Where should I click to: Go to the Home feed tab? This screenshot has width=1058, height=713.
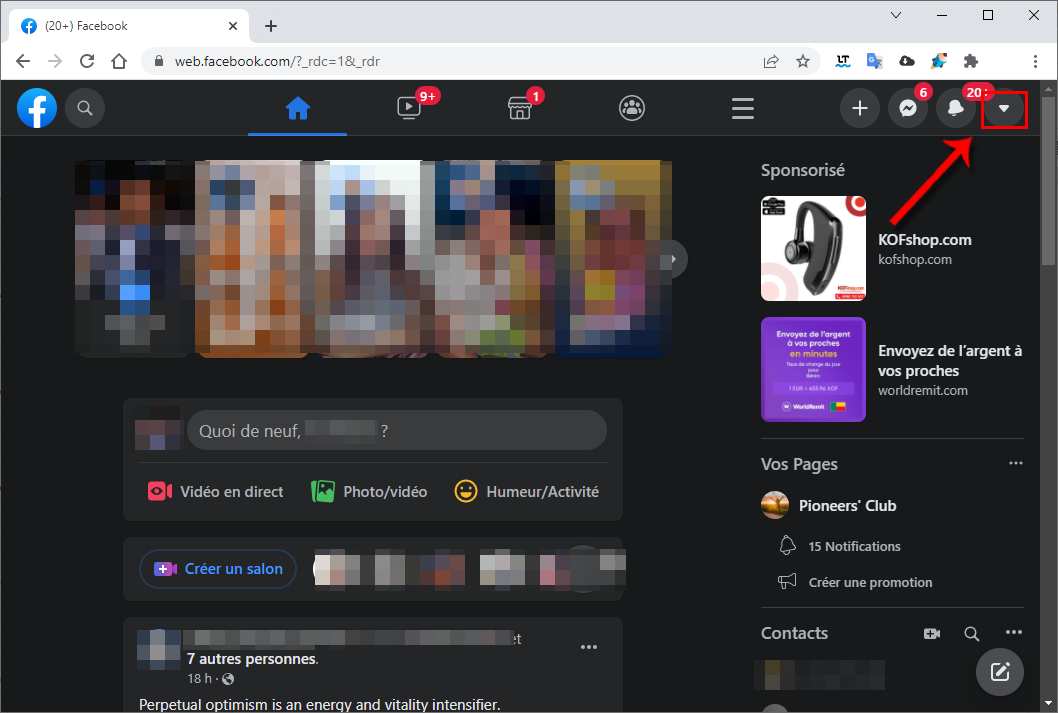pyautogui.click(x=298, y=108)
